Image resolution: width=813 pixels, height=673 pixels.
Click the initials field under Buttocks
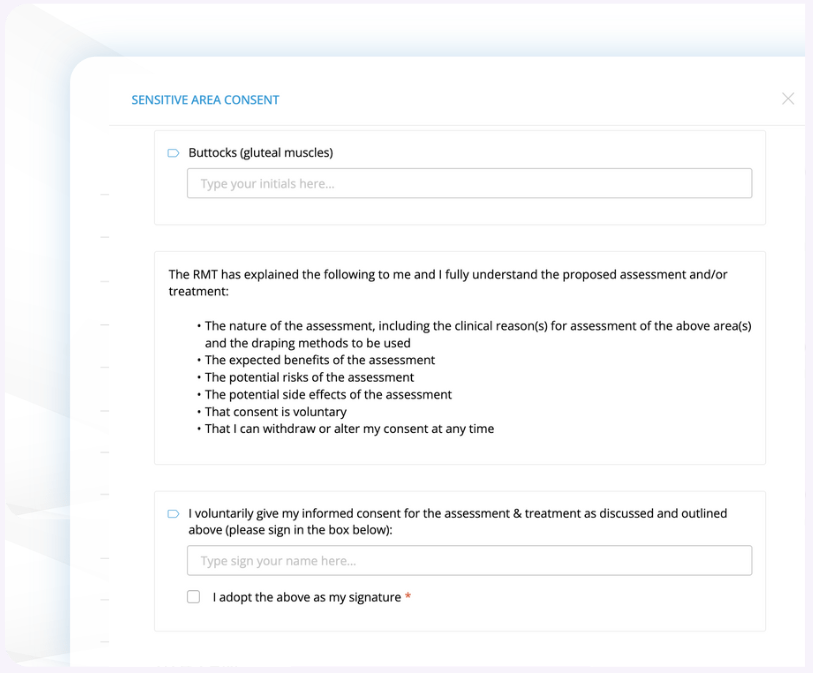469,183
